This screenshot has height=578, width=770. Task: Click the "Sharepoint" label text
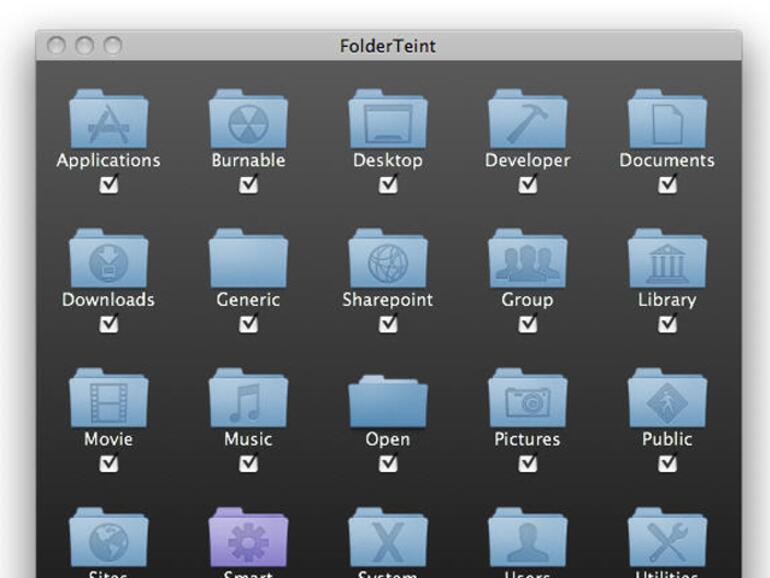point(388,301)
